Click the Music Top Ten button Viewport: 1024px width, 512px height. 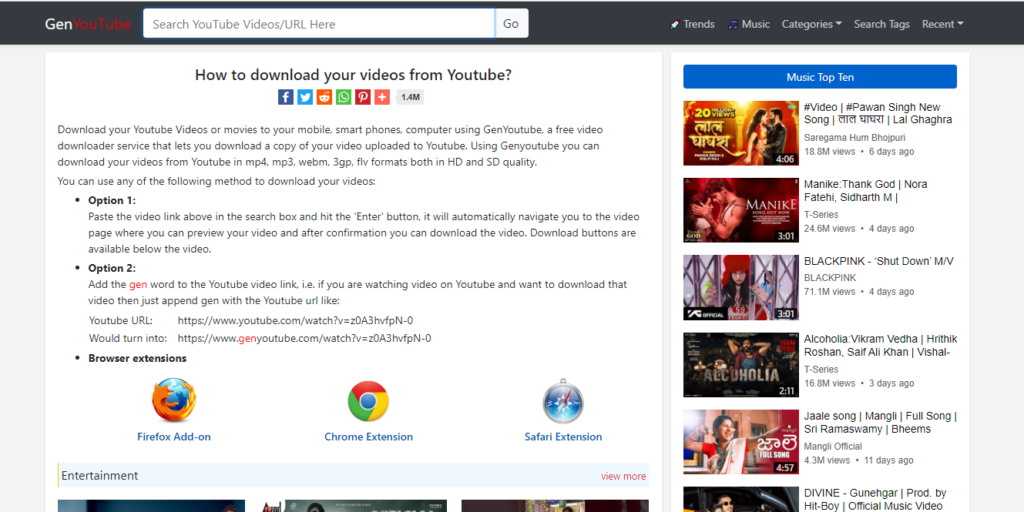[820, 77]
